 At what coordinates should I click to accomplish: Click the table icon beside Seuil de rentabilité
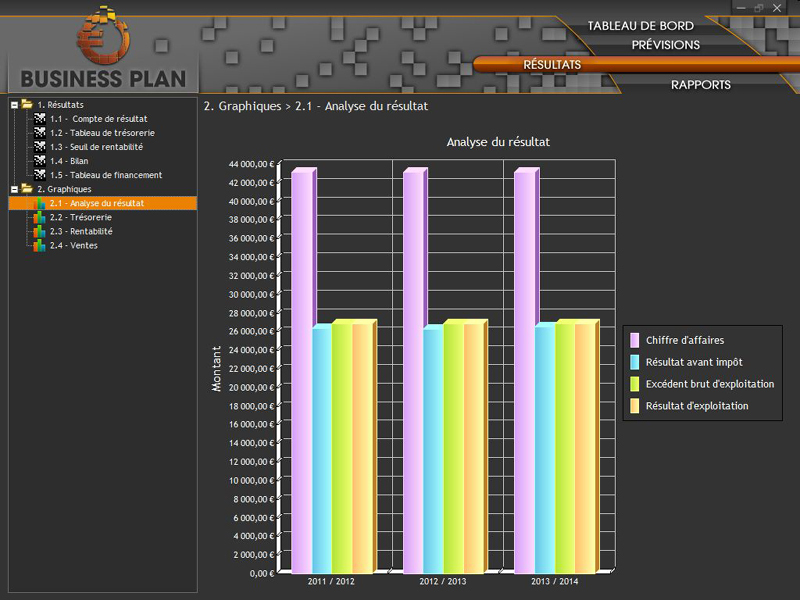(40, 146)
